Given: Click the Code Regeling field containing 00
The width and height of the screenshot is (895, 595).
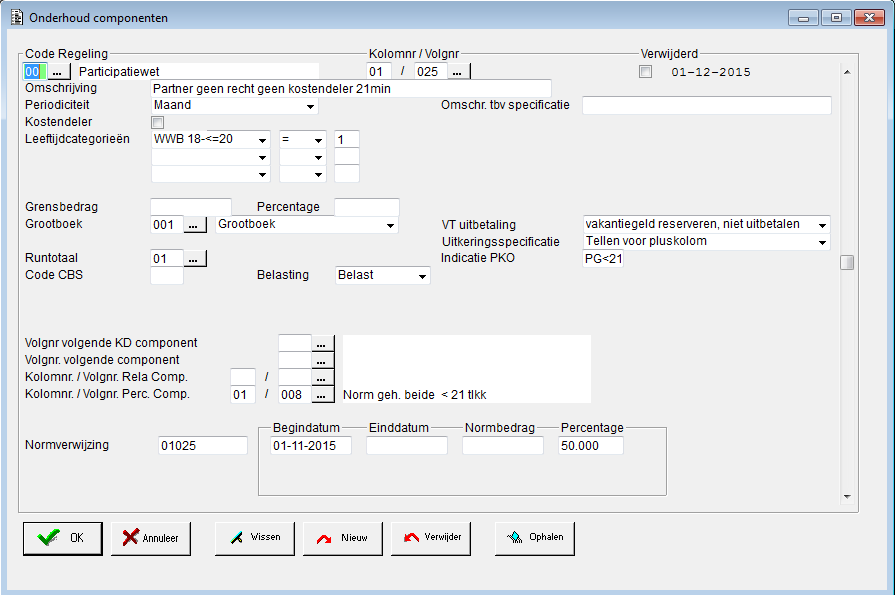Looking at the screenshot, I should [x=34, y=72].
